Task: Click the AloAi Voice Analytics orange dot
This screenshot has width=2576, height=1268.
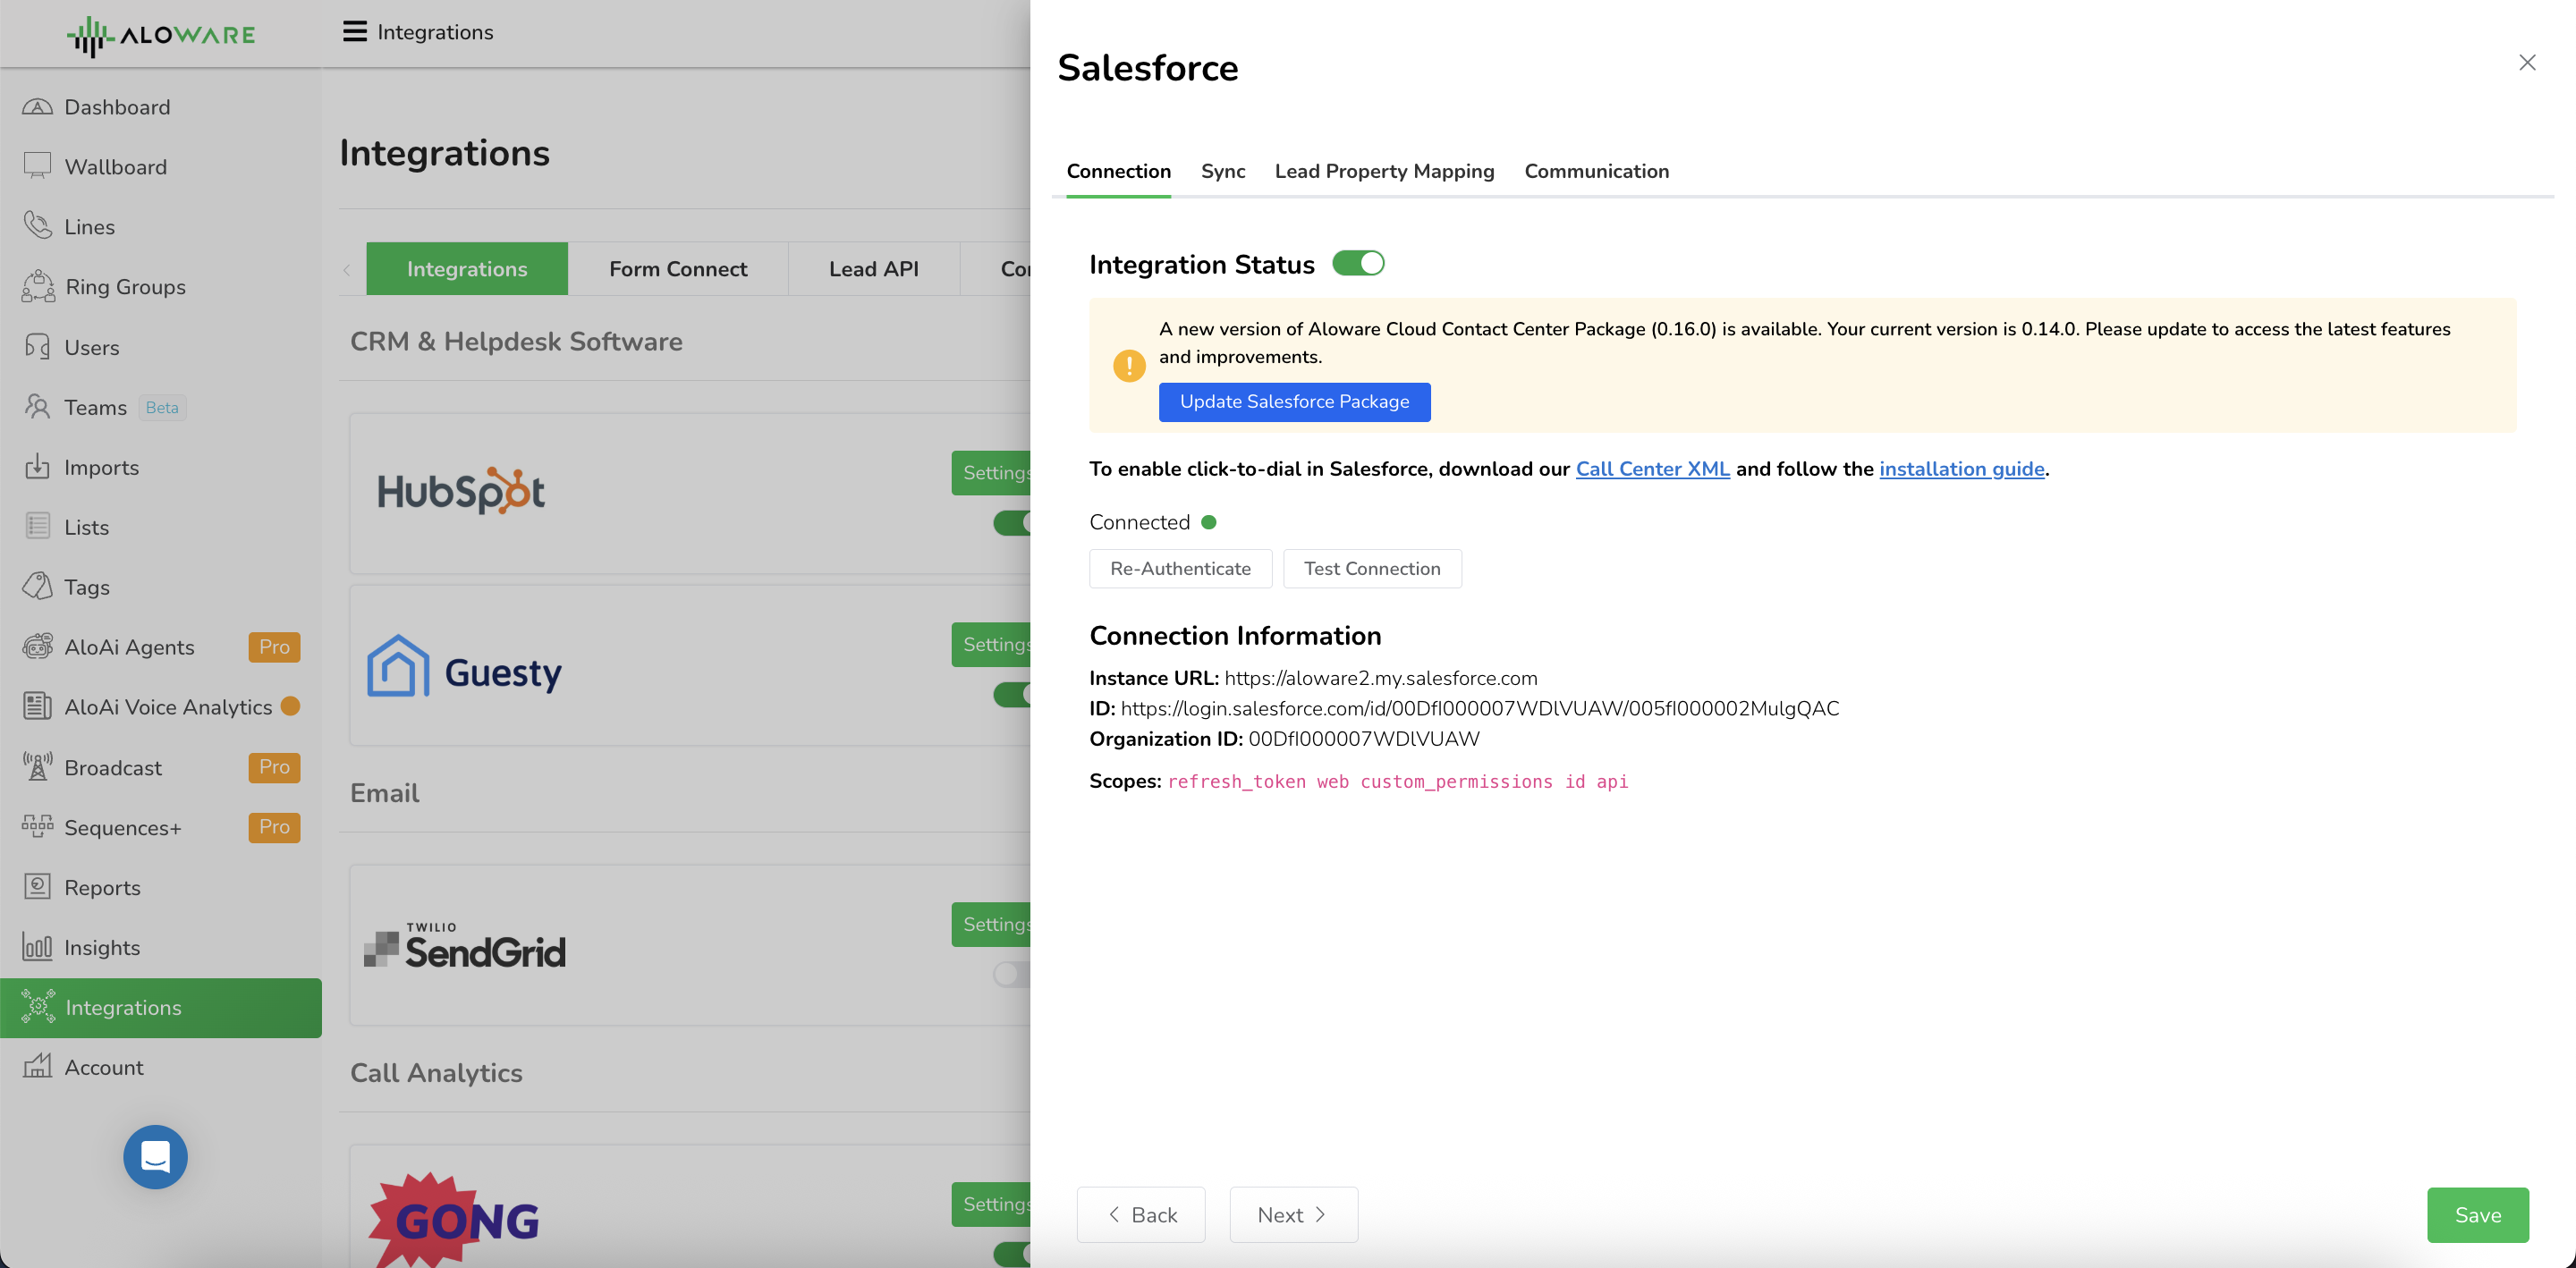Action: point(291,706)
